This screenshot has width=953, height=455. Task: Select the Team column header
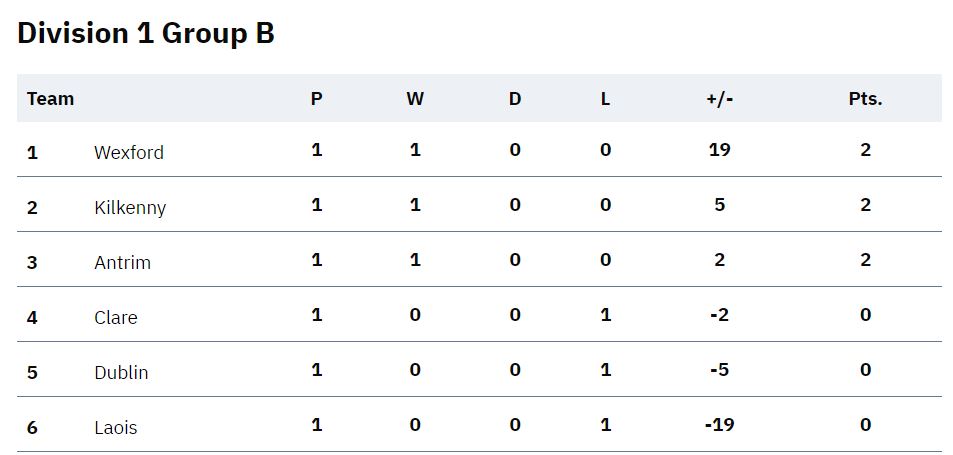click(50, 98)
